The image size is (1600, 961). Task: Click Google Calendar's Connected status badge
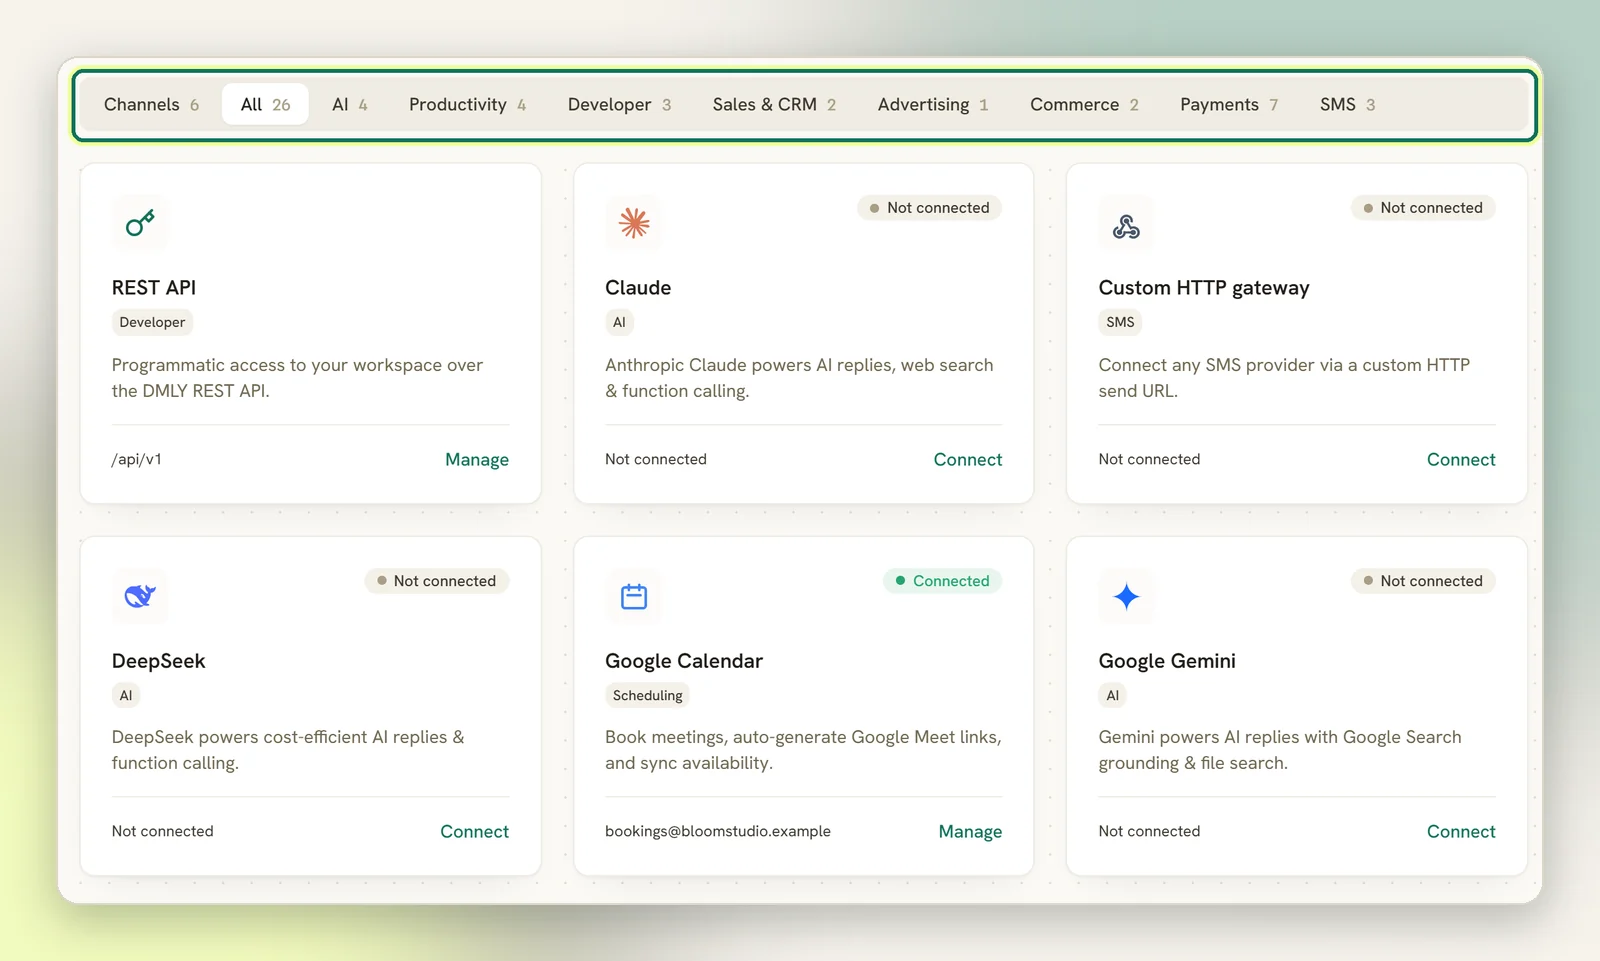pyautogui.click(x=942, y=581)
